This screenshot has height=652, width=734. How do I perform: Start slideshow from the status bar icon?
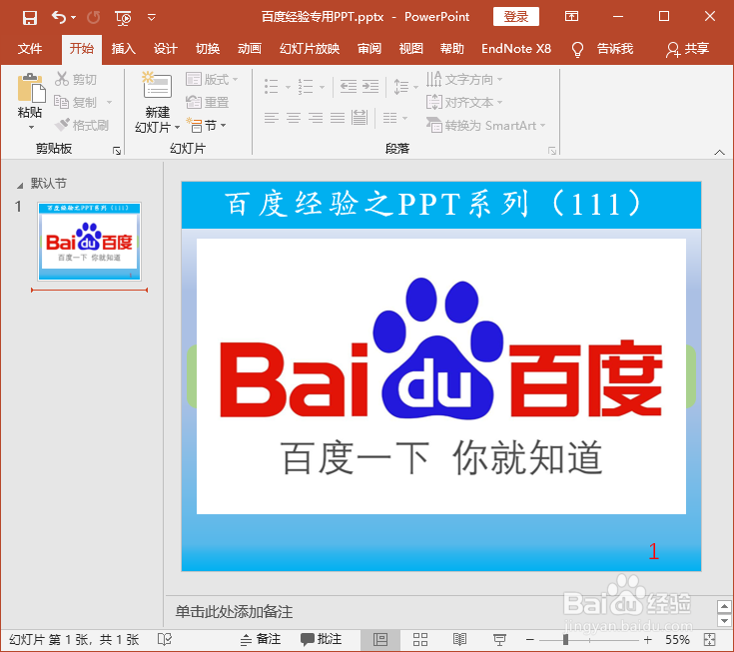[500, 639]
